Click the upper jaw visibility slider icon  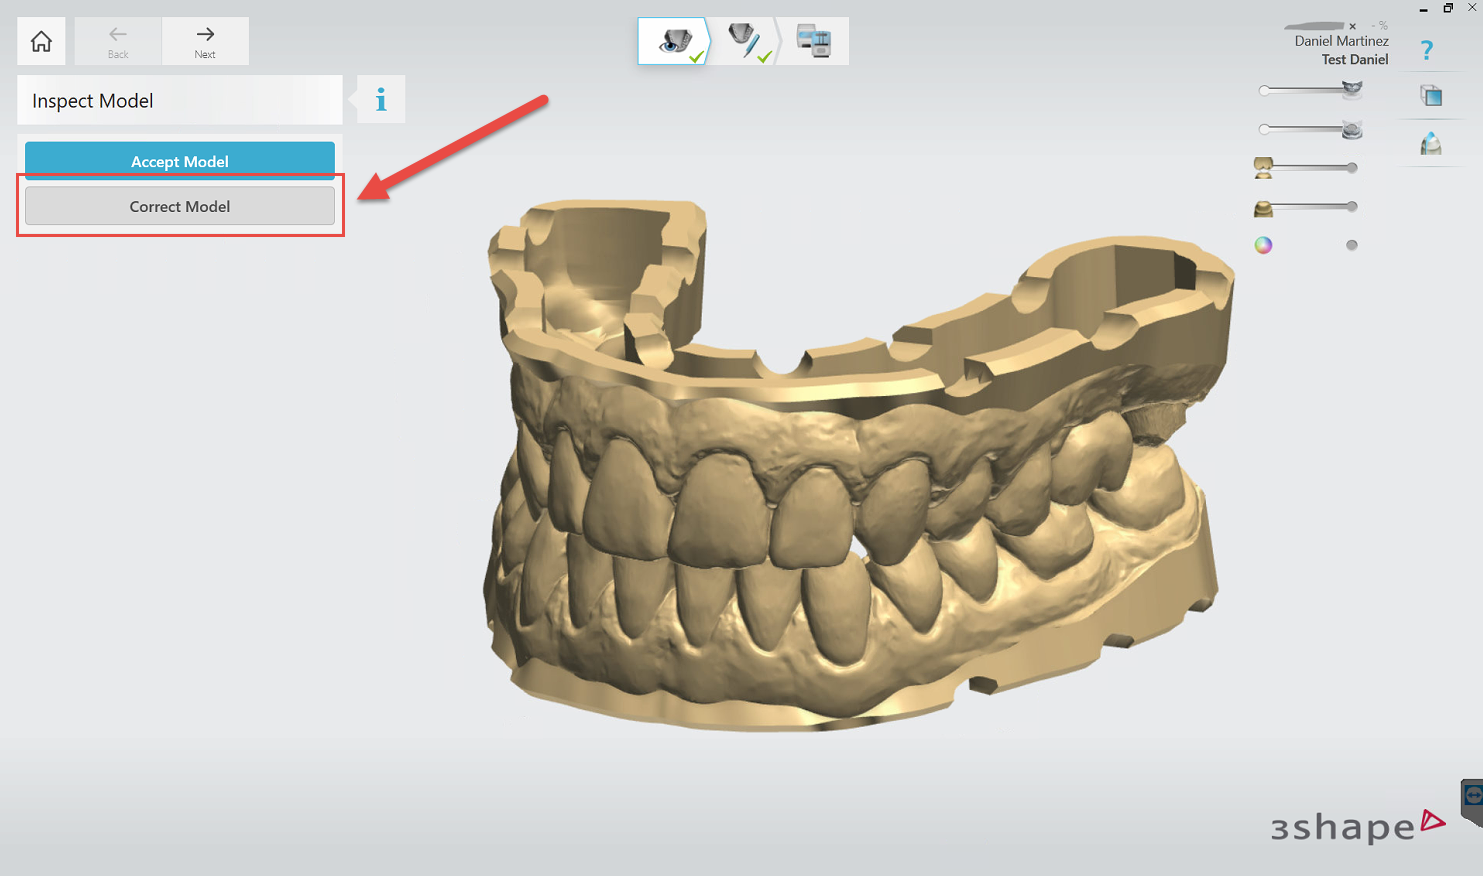pos(1352,88)
